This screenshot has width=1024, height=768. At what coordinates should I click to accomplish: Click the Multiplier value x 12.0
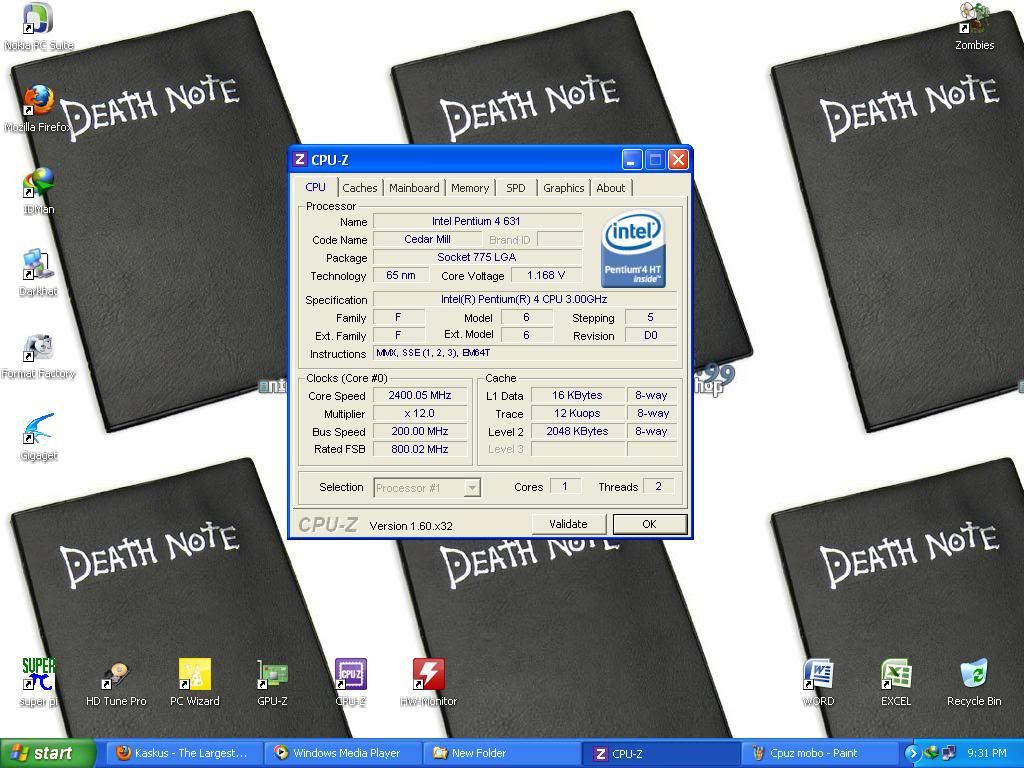point(420,413)
